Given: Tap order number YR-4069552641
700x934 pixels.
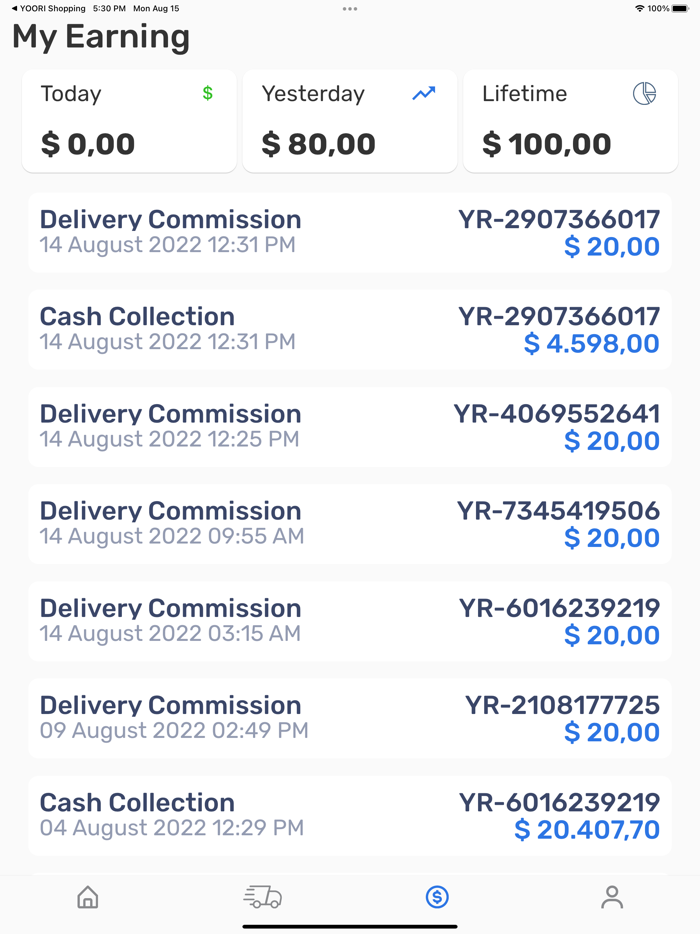Looking at the screenshot, I should coord(557,414).
